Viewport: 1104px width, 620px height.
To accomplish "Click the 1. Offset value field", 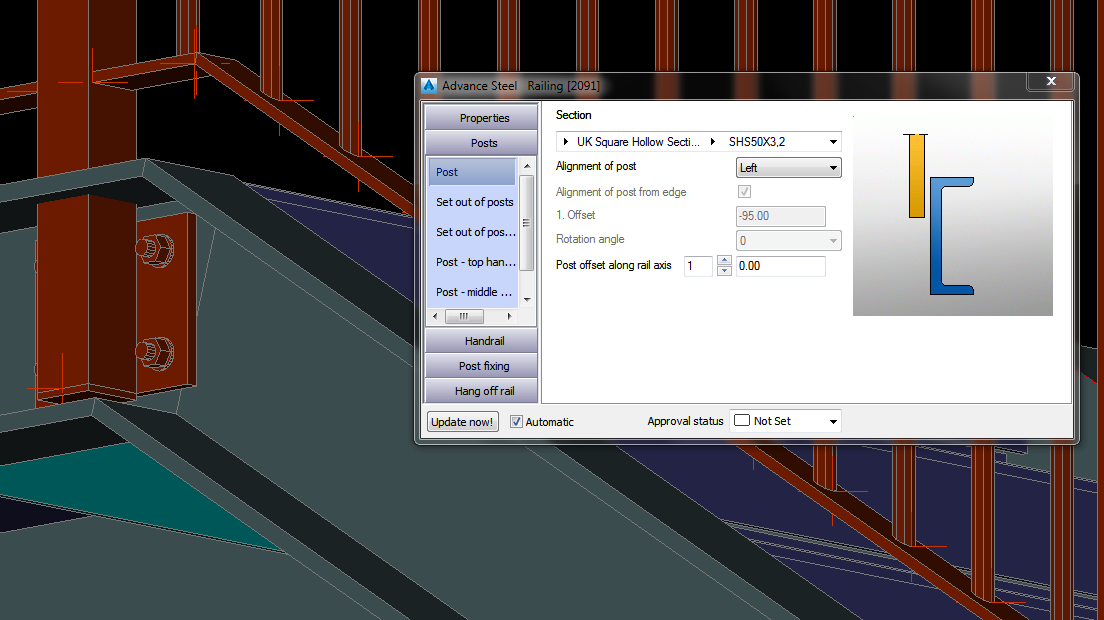I will (781, 216).
